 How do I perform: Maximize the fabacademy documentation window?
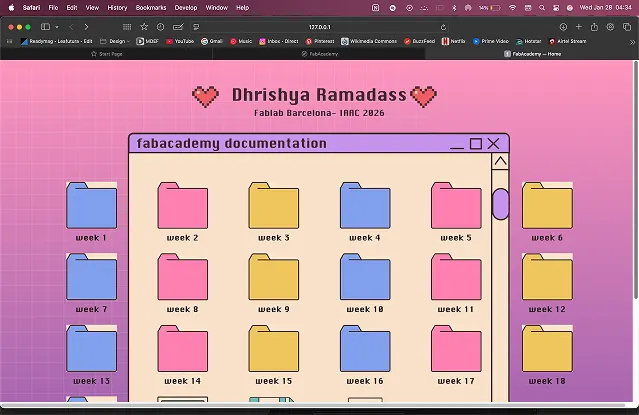coord(476,143)
